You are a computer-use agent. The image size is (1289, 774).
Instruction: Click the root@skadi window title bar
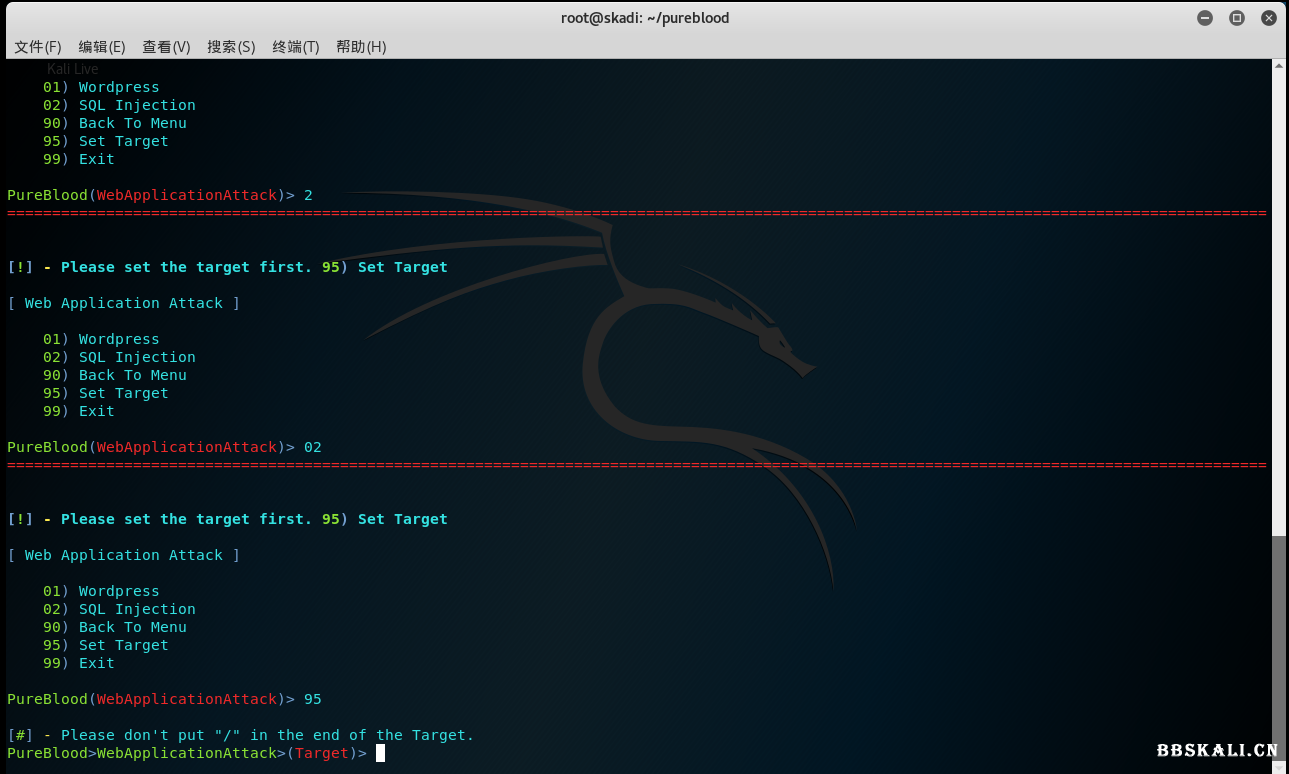[644, 18]
